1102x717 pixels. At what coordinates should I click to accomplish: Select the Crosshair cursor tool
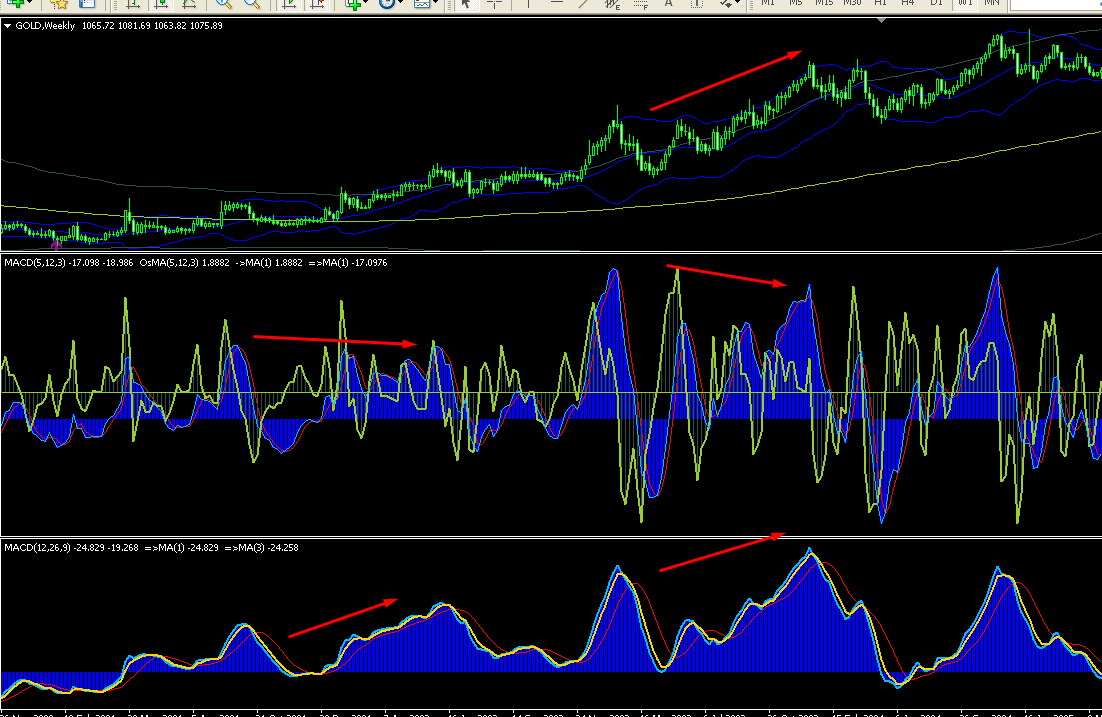click(495, 4)
